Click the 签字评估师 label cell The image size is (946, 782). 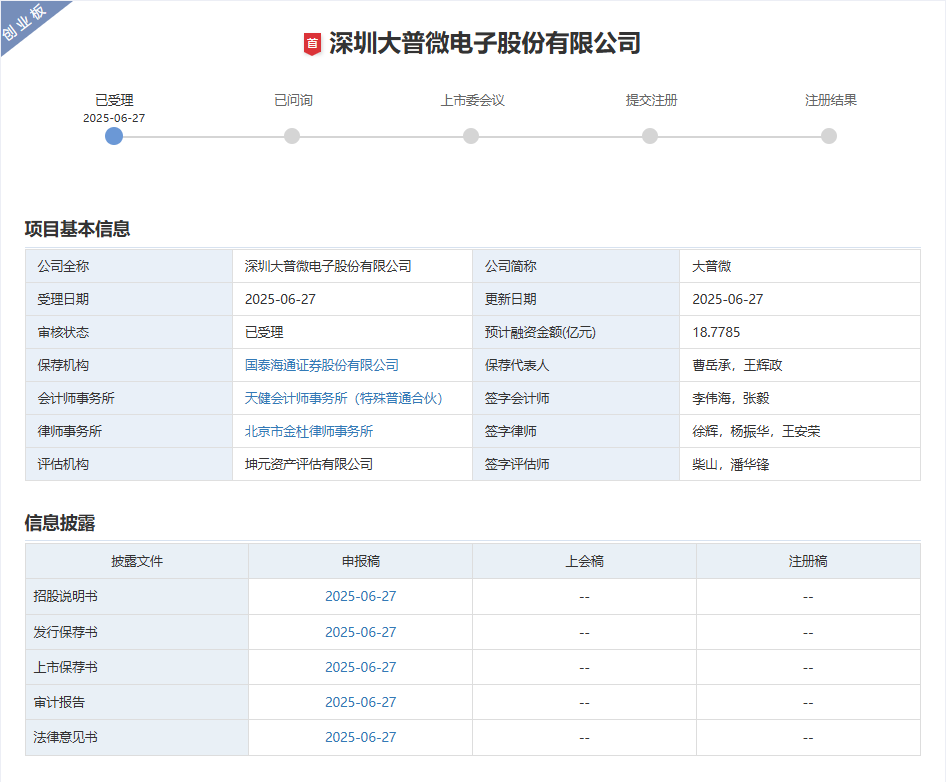point(576,464)
